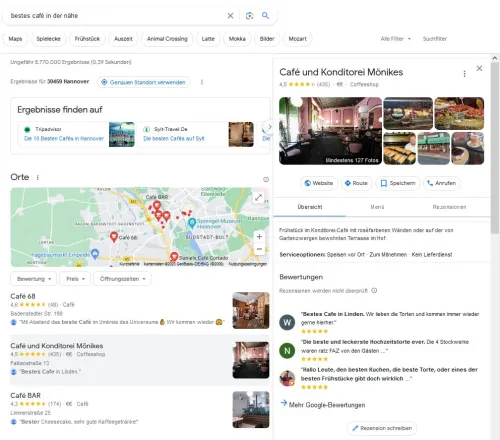Click the (435) review count in panel
The image size is (500, 440).
323,84
